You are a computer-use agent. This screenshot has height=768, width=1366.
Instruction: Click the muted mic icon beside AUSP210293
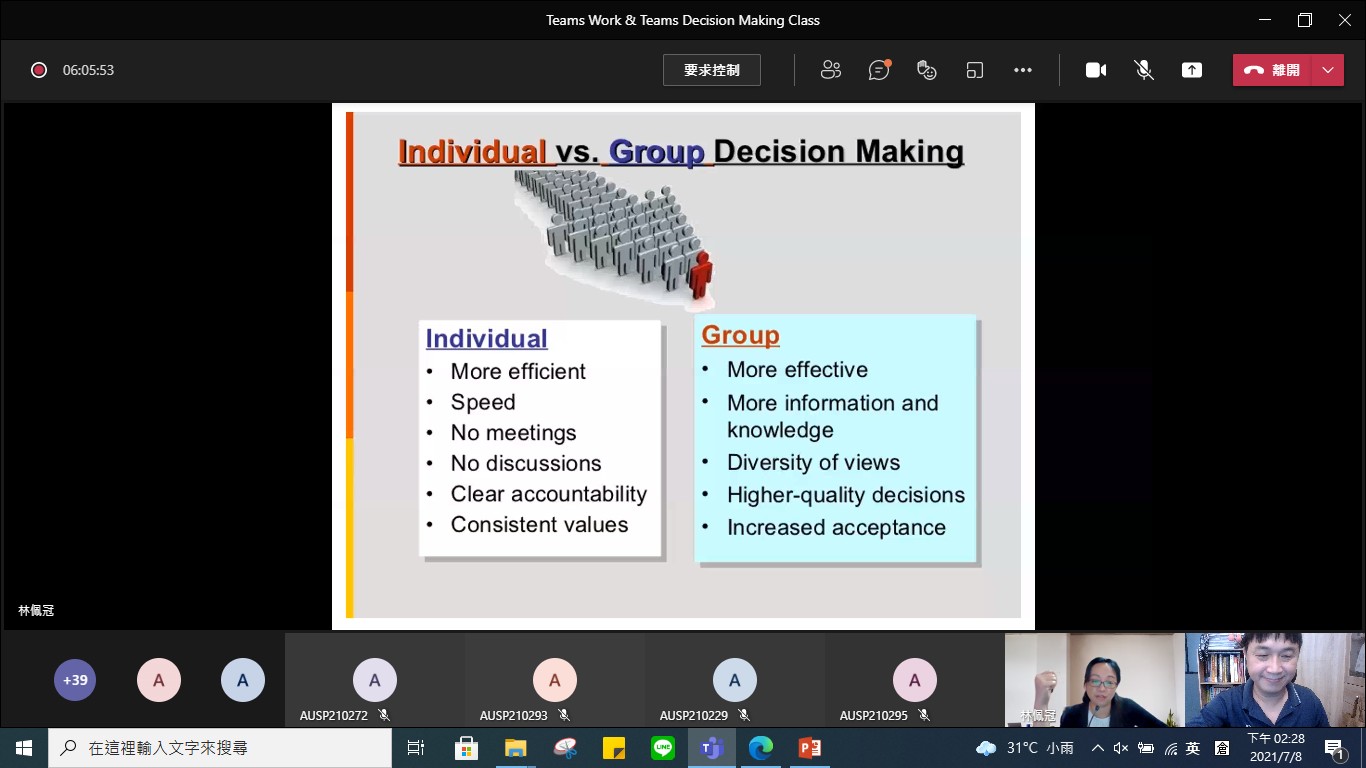point(564,715)
